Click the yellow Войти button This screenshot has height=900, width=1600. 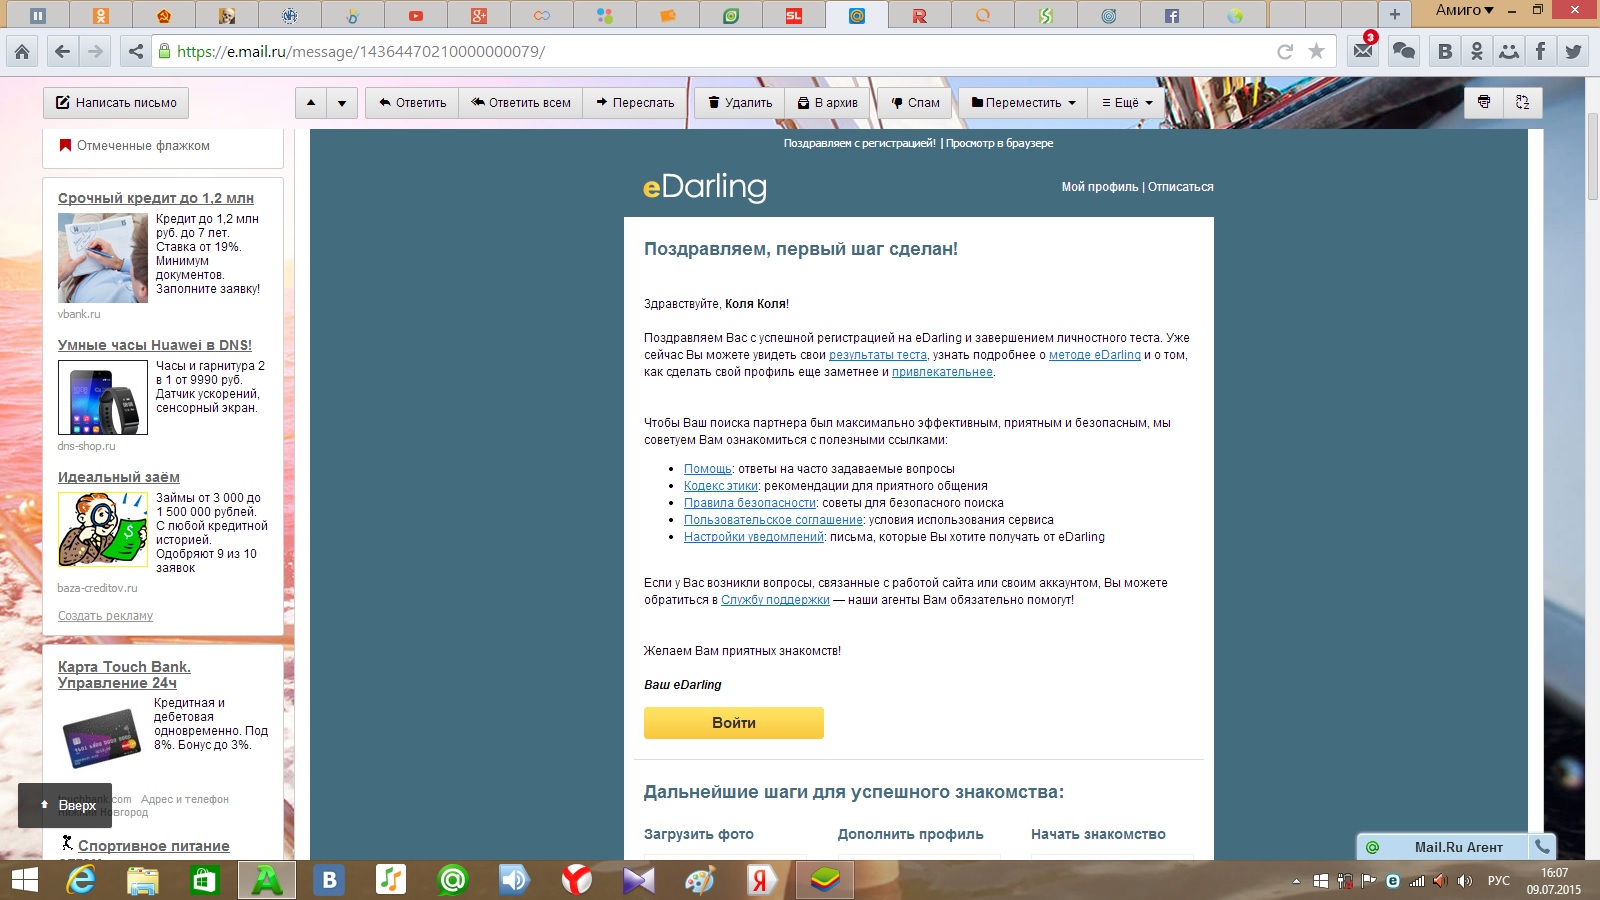click(x=734, y=723)
